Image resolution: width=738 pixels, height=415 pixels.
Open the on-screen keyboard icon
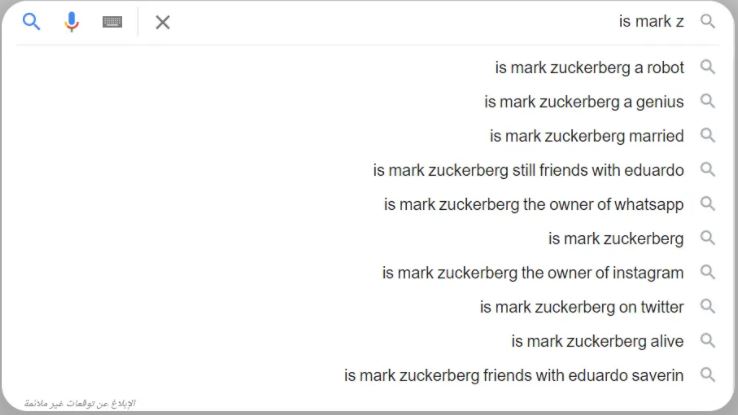point(112,22)
